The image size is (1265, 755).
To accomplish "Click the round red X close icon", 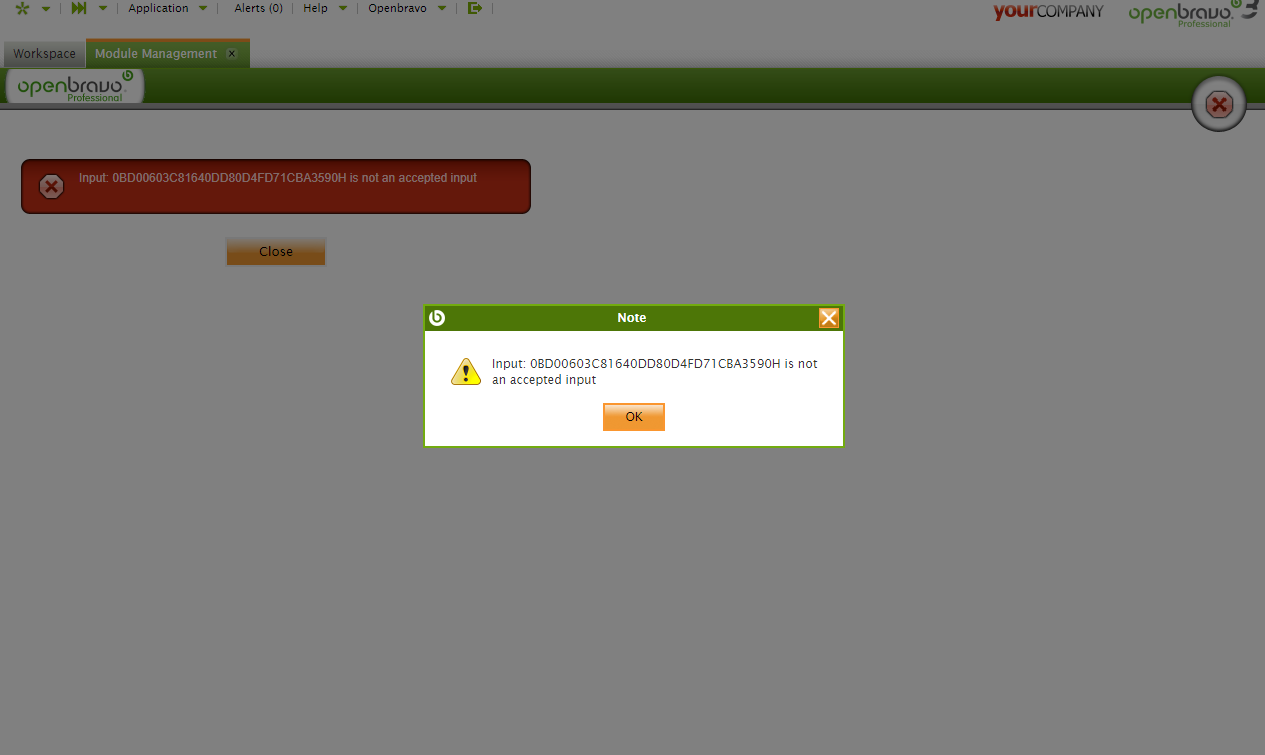I will [x=1219, y=104].
